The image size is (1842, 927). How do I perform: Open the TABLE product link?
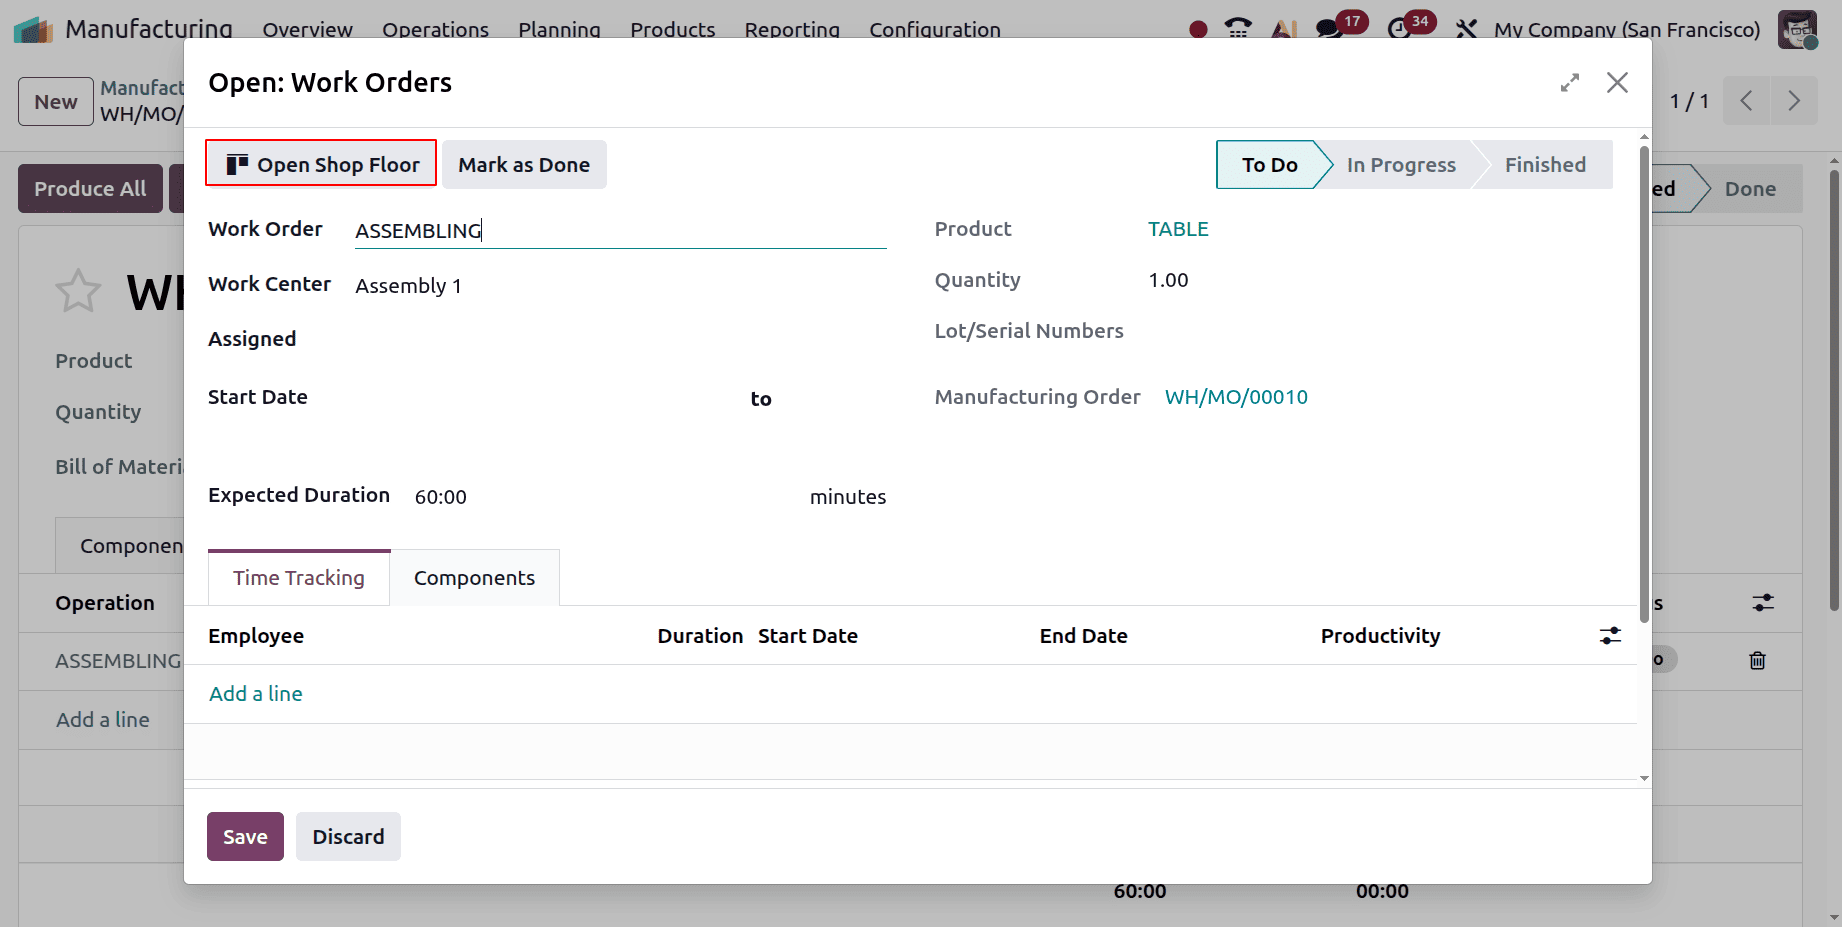[1178, 229]
